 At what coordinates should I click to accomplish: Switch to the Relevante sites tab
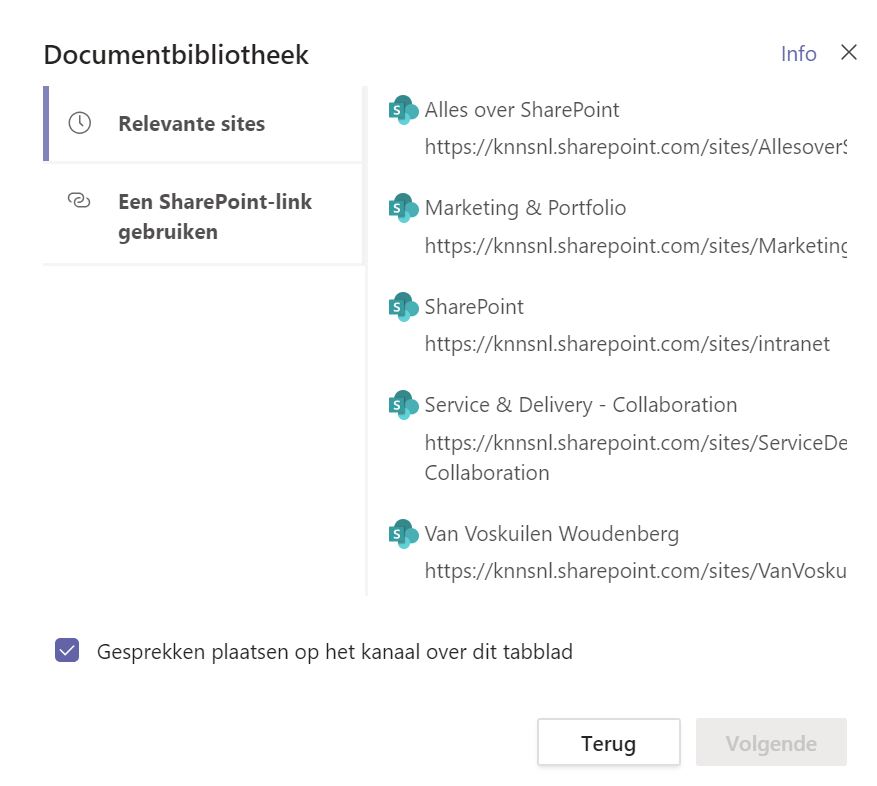(202, 124)
